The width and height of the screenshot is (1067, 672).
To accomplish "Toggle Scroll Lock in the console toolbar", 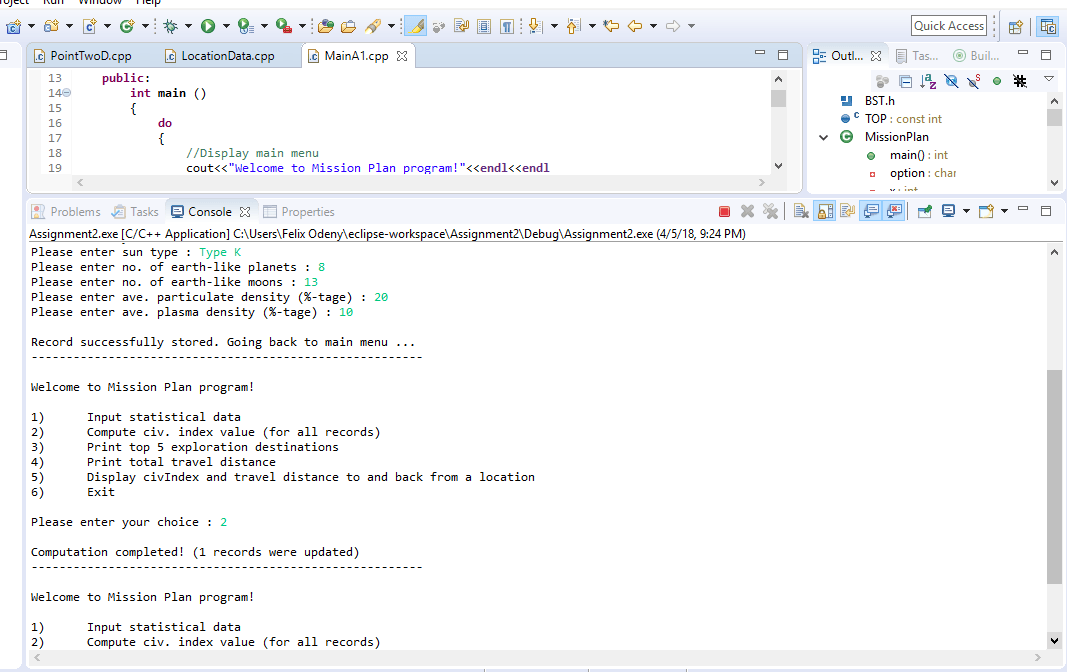I will click(x=825, y=212).
